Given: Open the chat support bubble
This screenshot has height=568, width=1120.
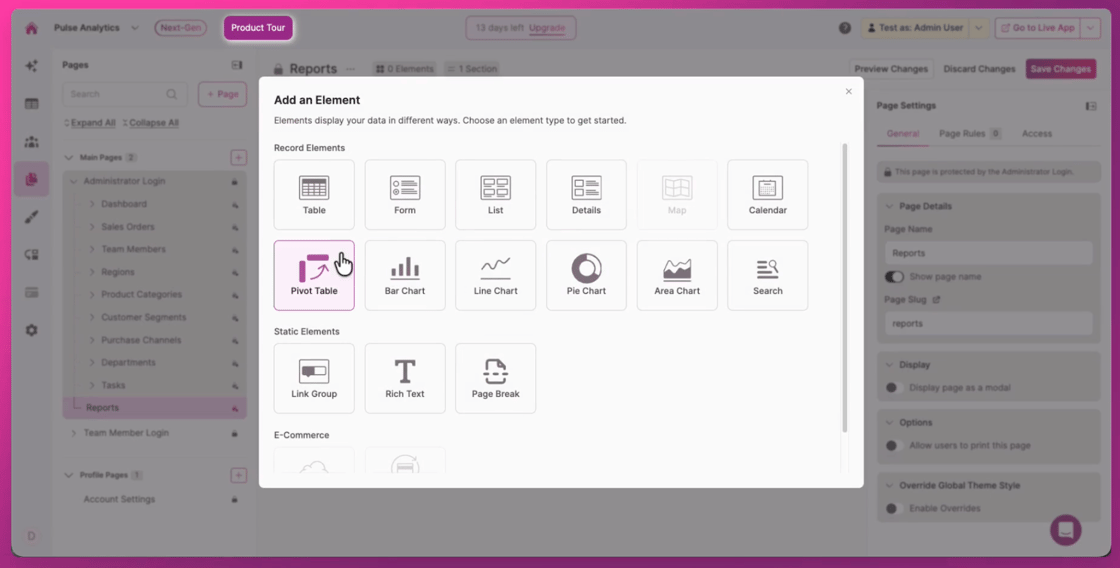Looking at the screenshot, I should click(1066, 530).
